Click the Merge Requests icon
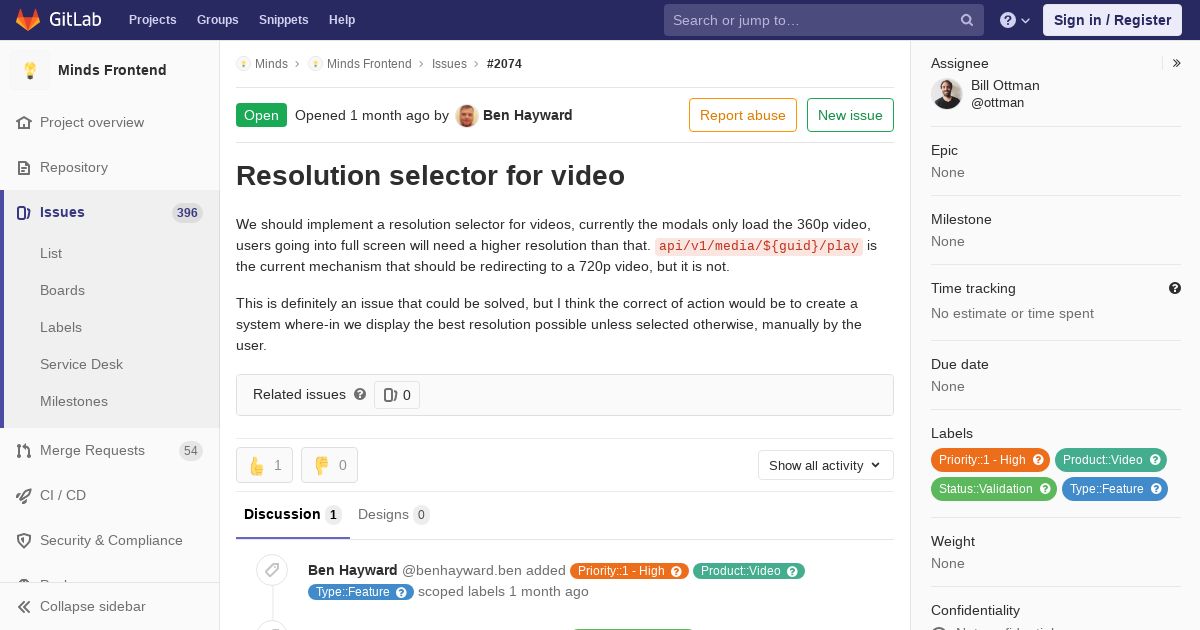1200x630 pixels. (24, 450)
